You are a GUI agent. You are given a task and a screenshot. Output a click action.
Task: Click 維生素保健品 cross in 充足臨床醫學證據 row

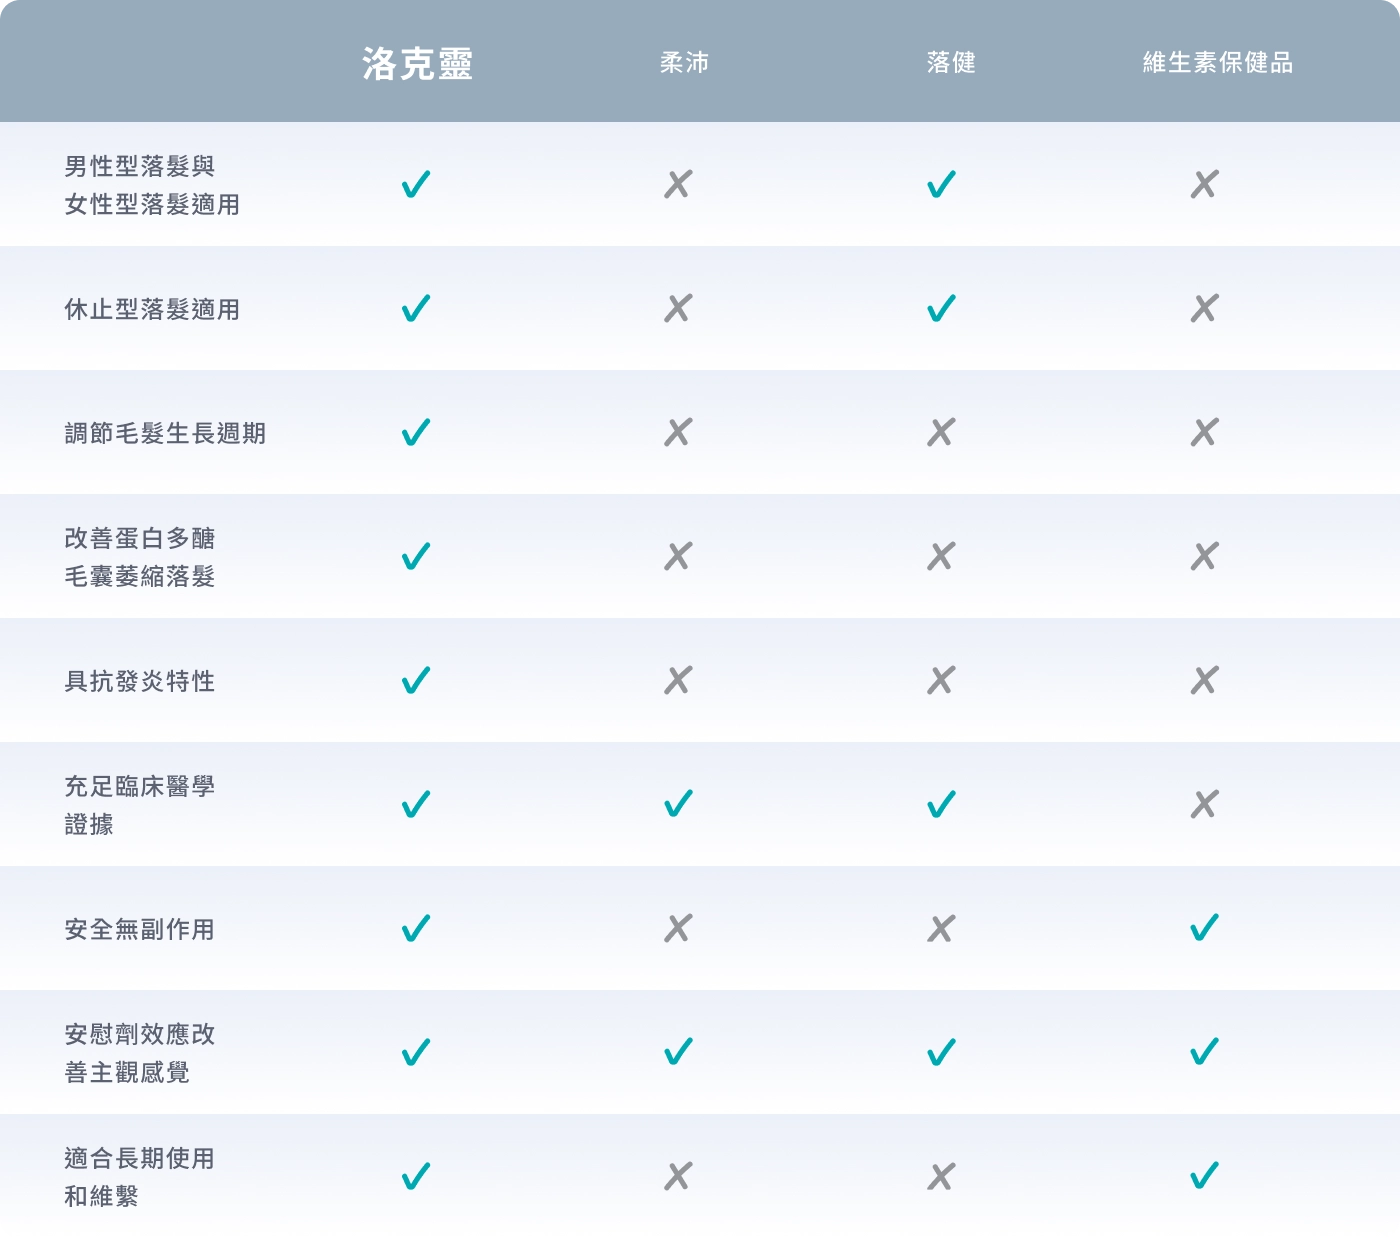pos(1204,804)
